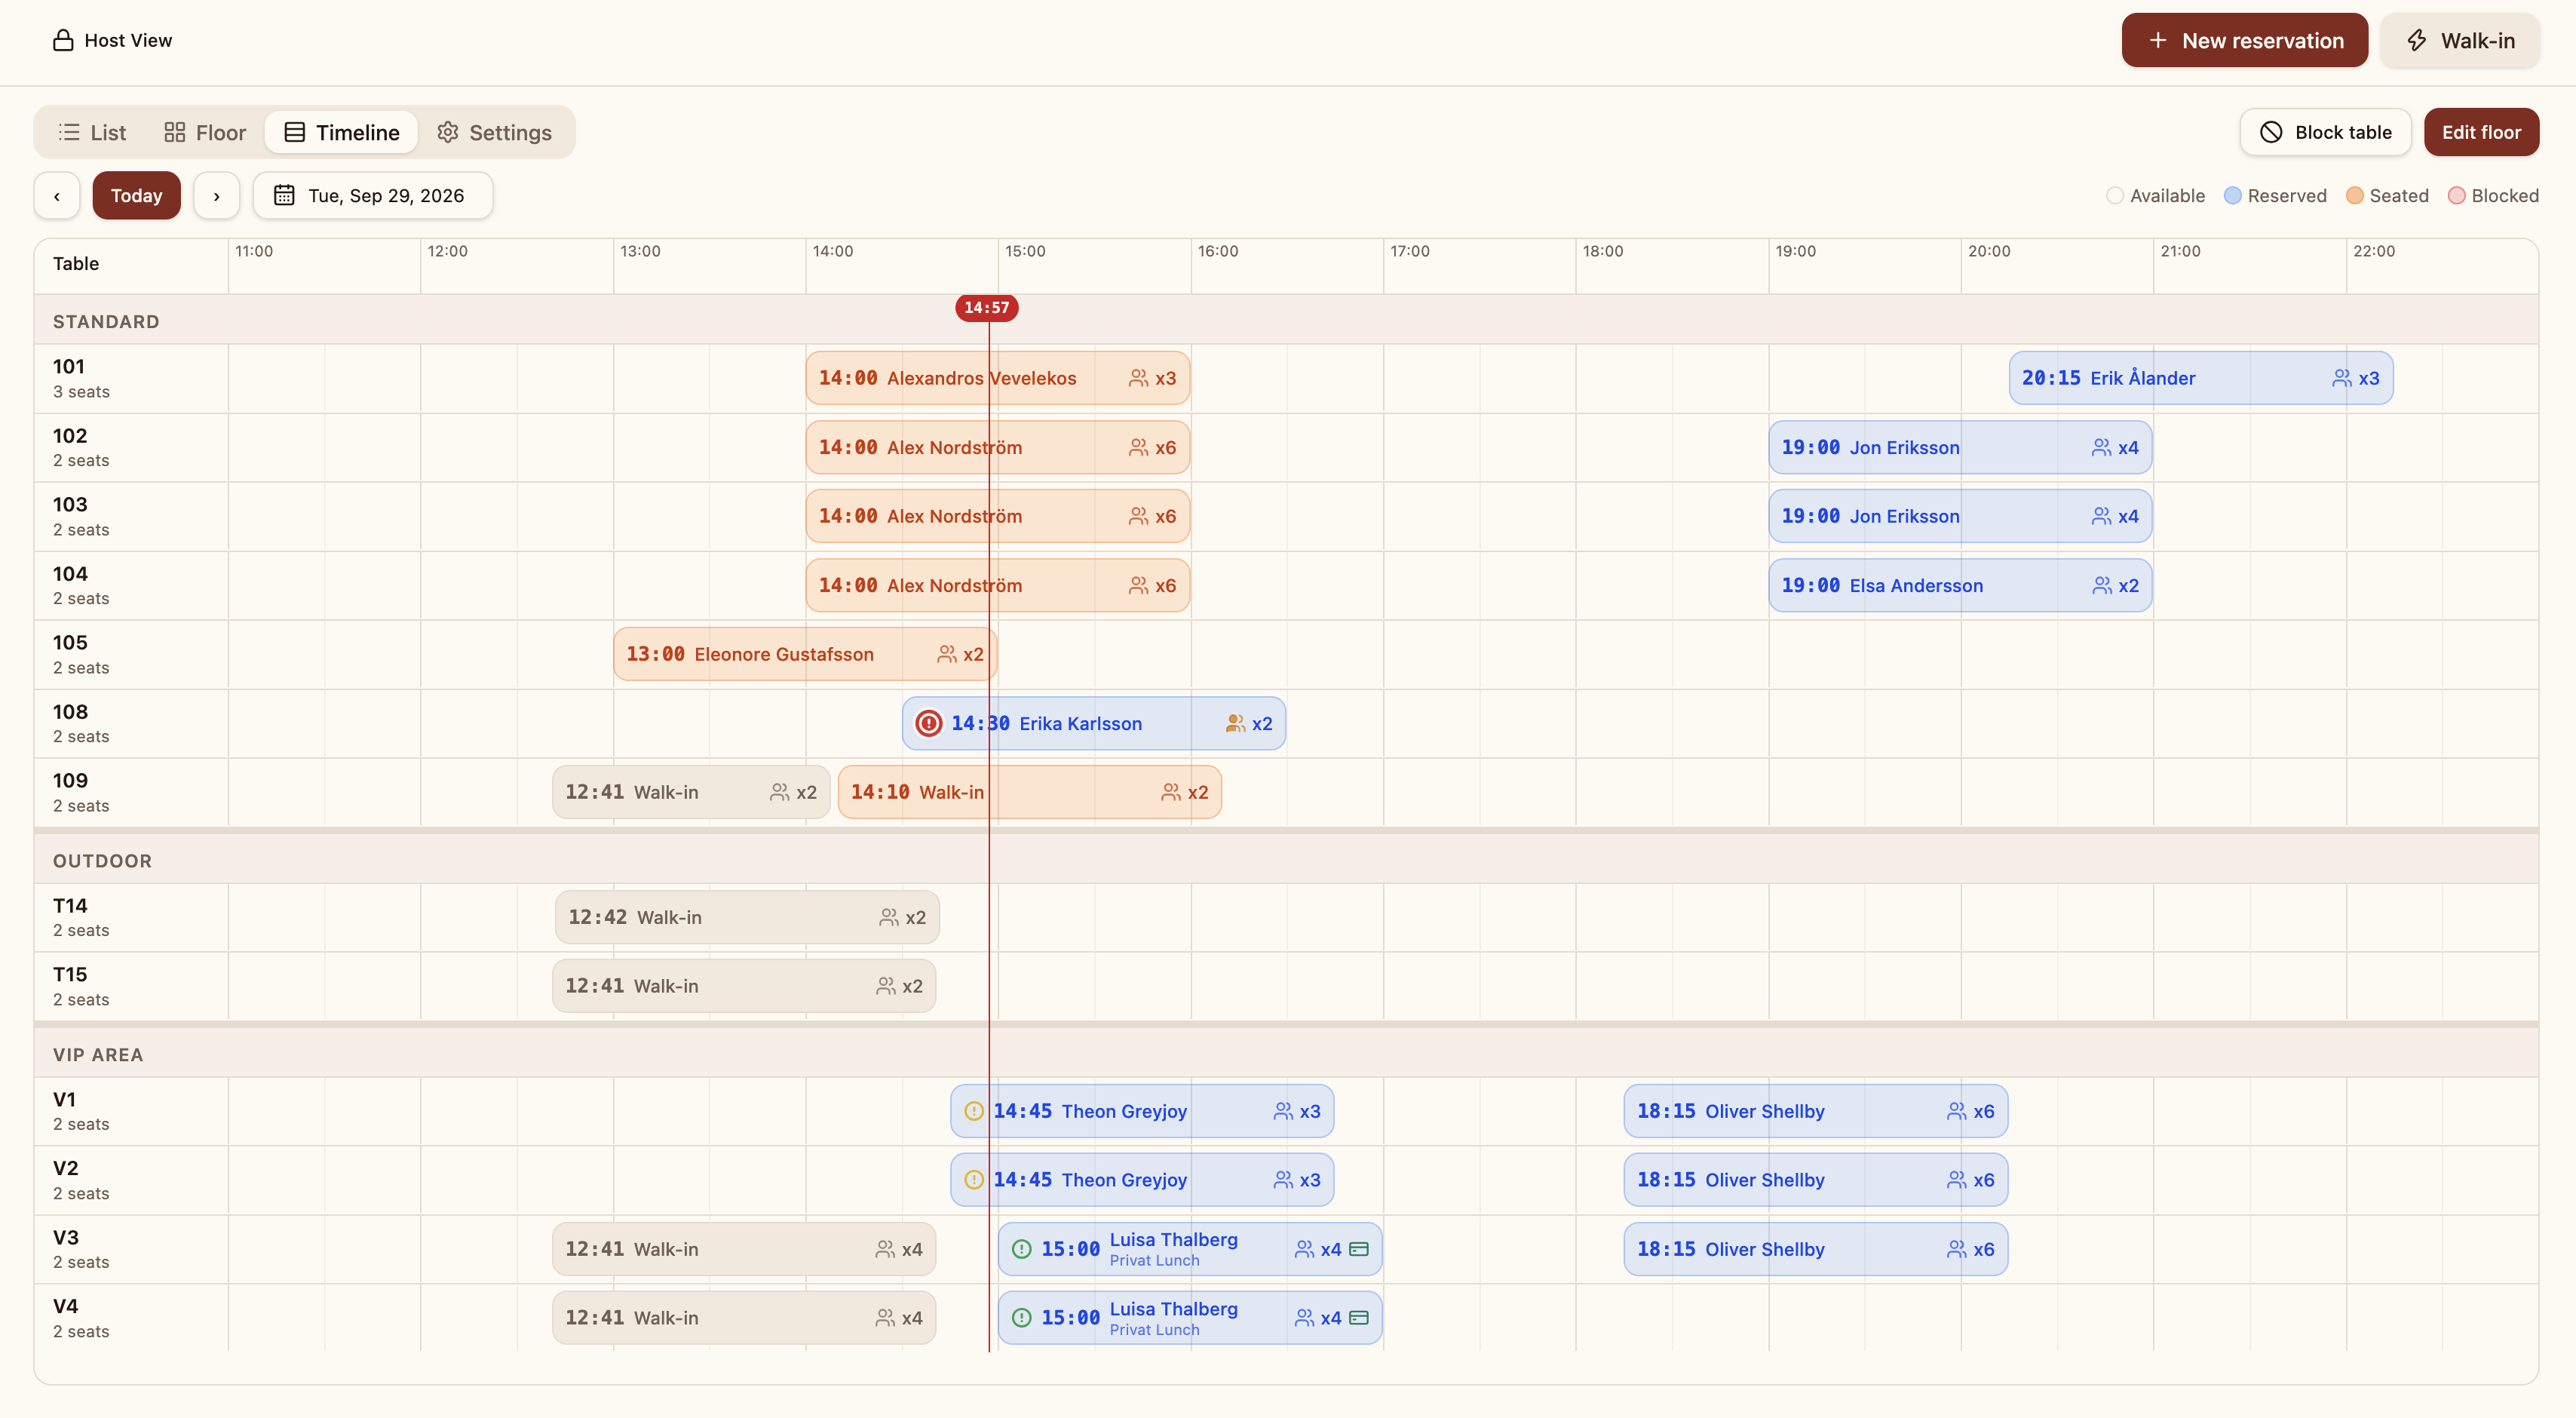The image size is (2576, 1418).
Task: Click the Reserved legend swatch
Action: click(2232, 195)
